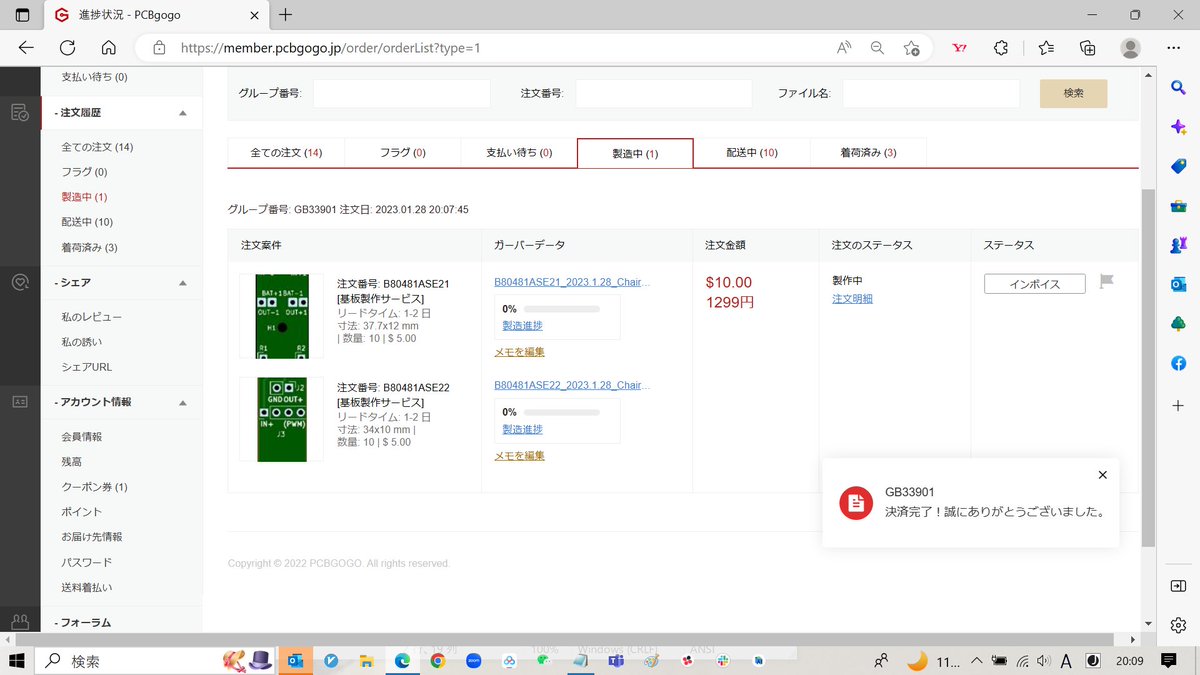
Task: Click the red document icon in the notification
Action: click(x=855, y=503)
